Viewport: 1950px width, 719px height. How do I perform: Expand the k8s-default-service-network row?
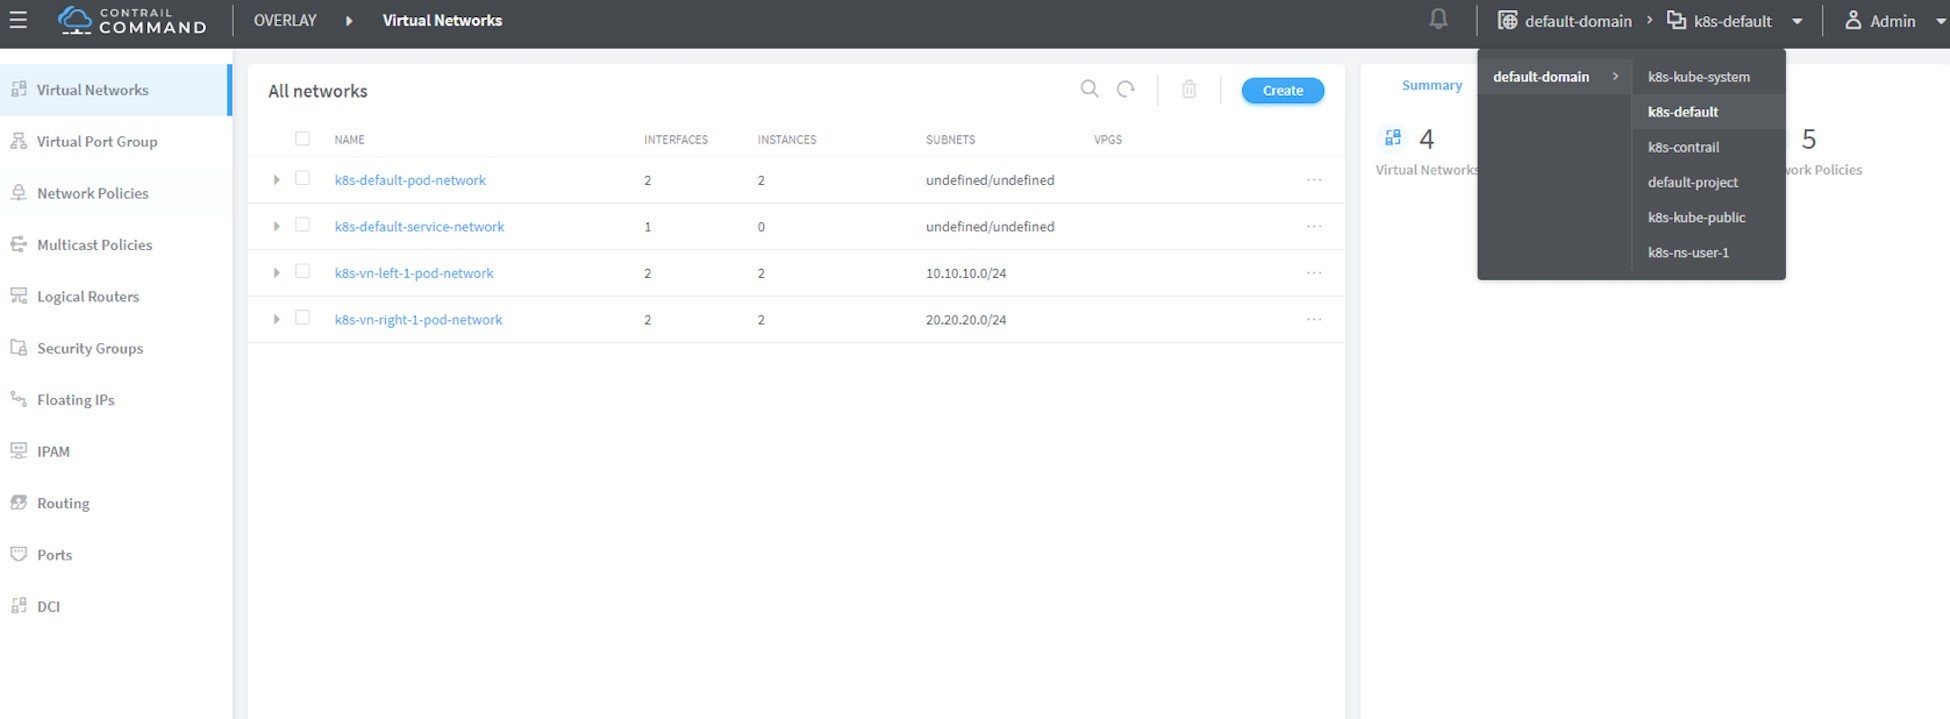tap(277, 226)
